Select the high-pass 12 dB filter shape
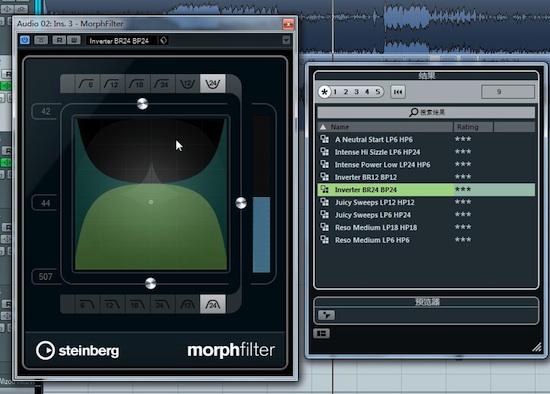The width and height of the screenshot is (550, 394). pyautogui.click(x=112, y=84)
